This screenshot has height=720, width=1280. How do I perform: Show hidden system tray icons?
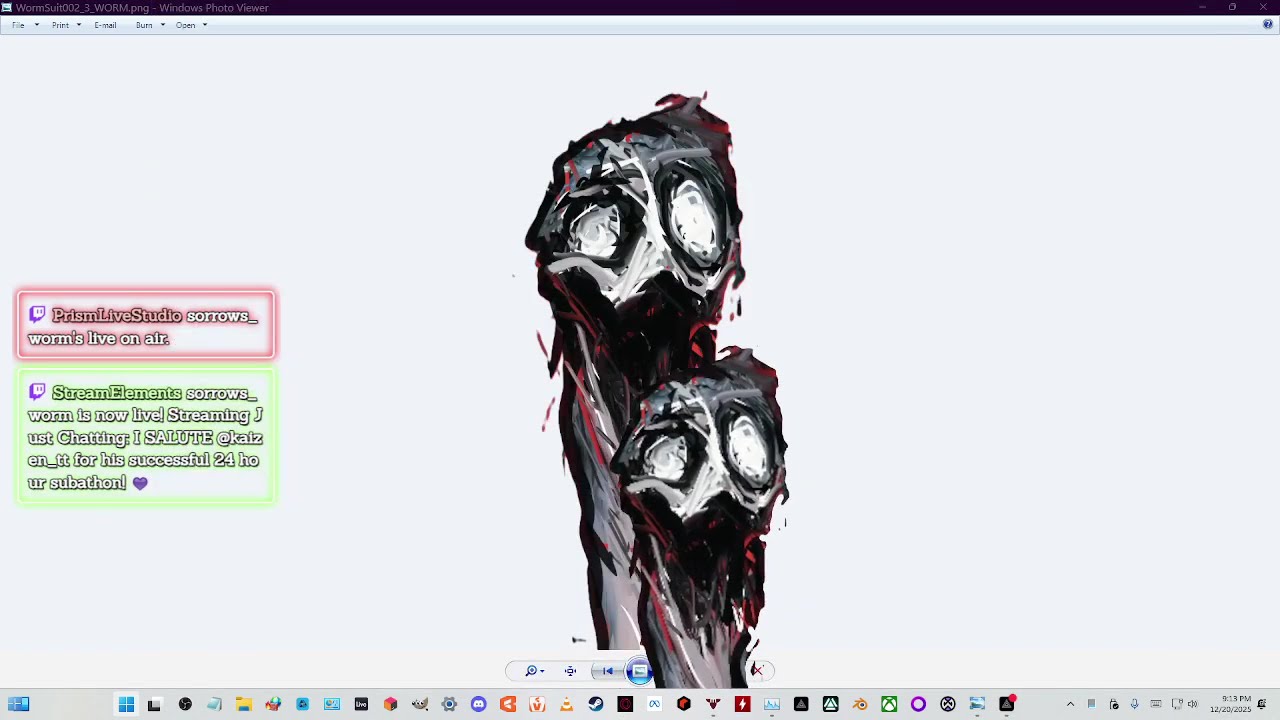[1070, 705]
